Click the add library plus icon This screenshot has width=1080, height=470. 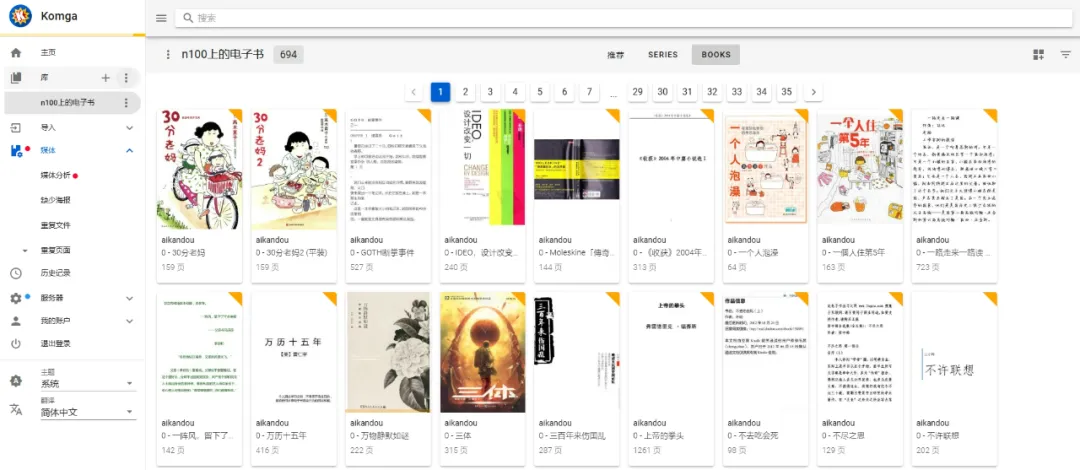coord(106,77)
